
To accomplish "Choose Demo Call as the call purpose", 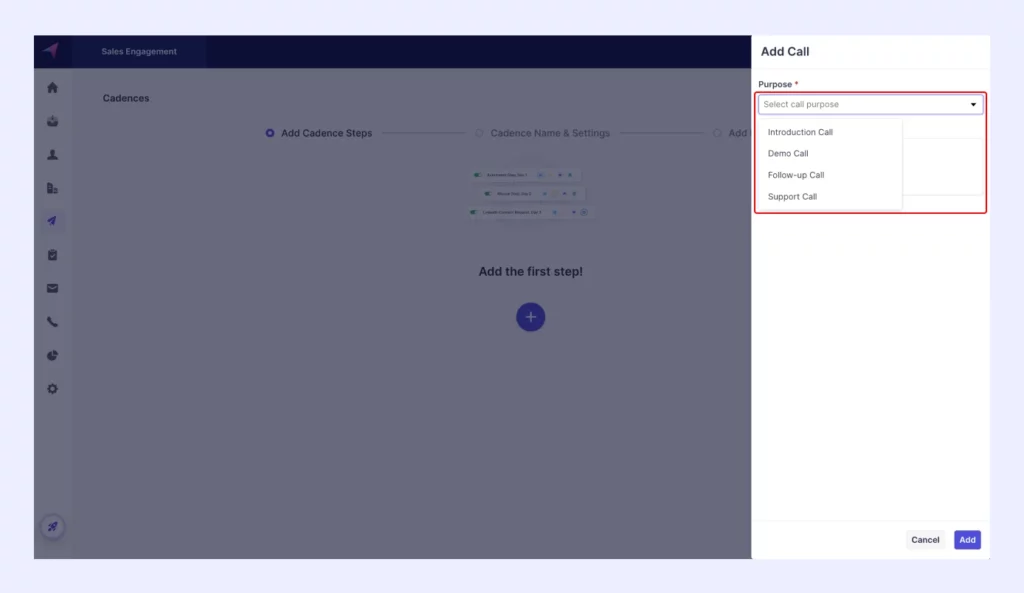I will (x=789, y=153).
